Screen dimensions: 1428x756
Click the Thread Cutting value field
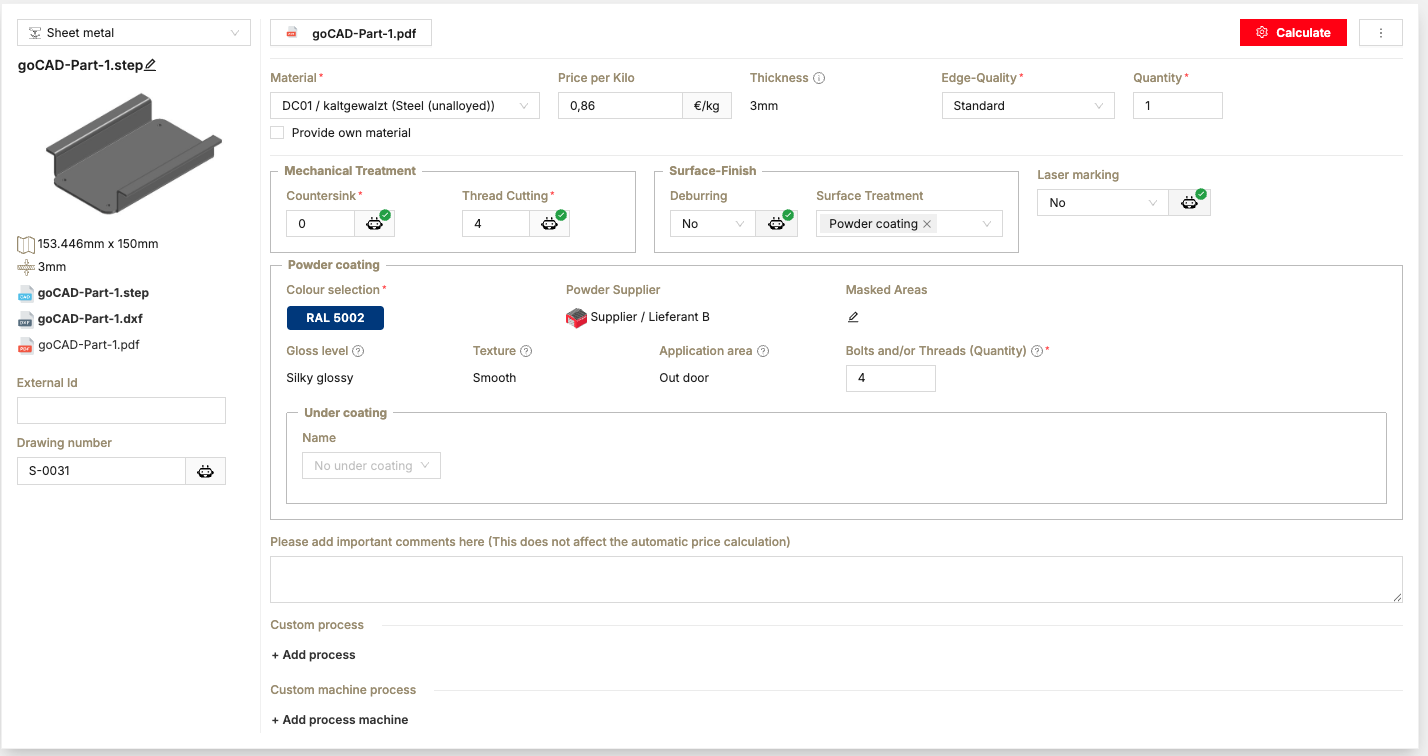tap(496, 224)
